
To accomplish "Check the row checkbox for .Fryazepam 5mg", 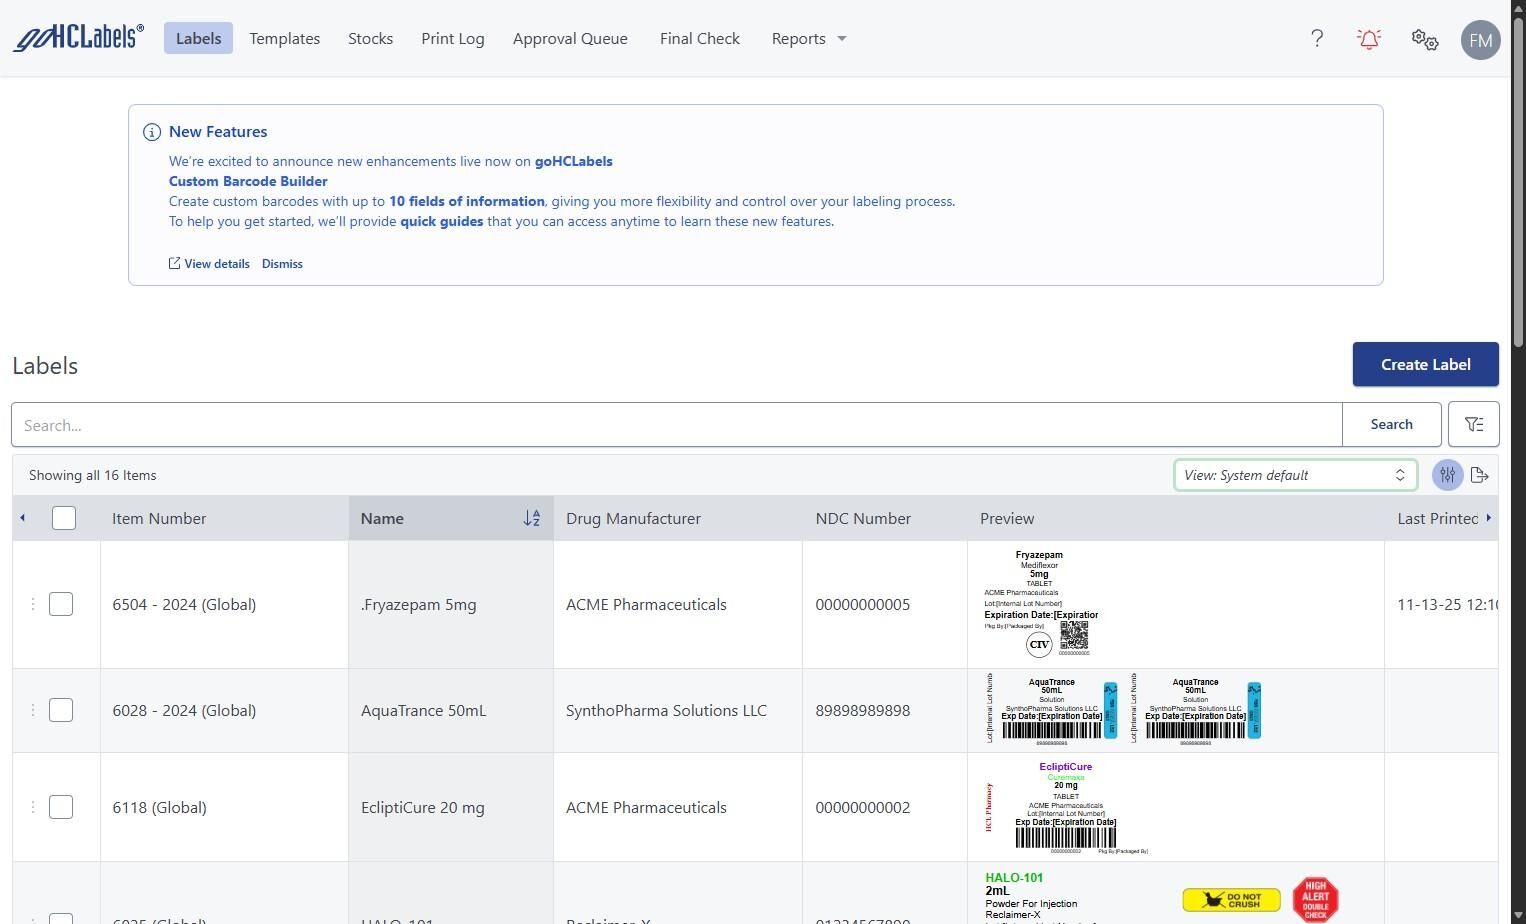I will 61,604.
